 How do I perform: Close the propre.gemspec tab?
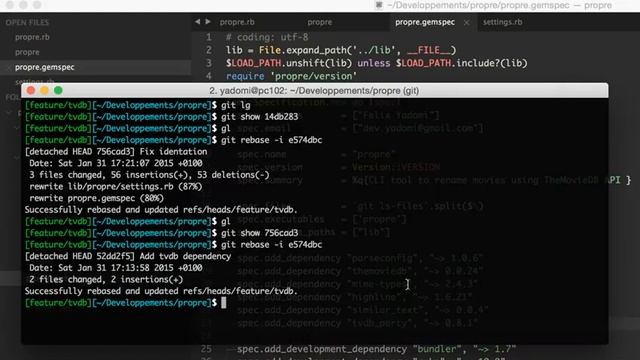(467, 22)
